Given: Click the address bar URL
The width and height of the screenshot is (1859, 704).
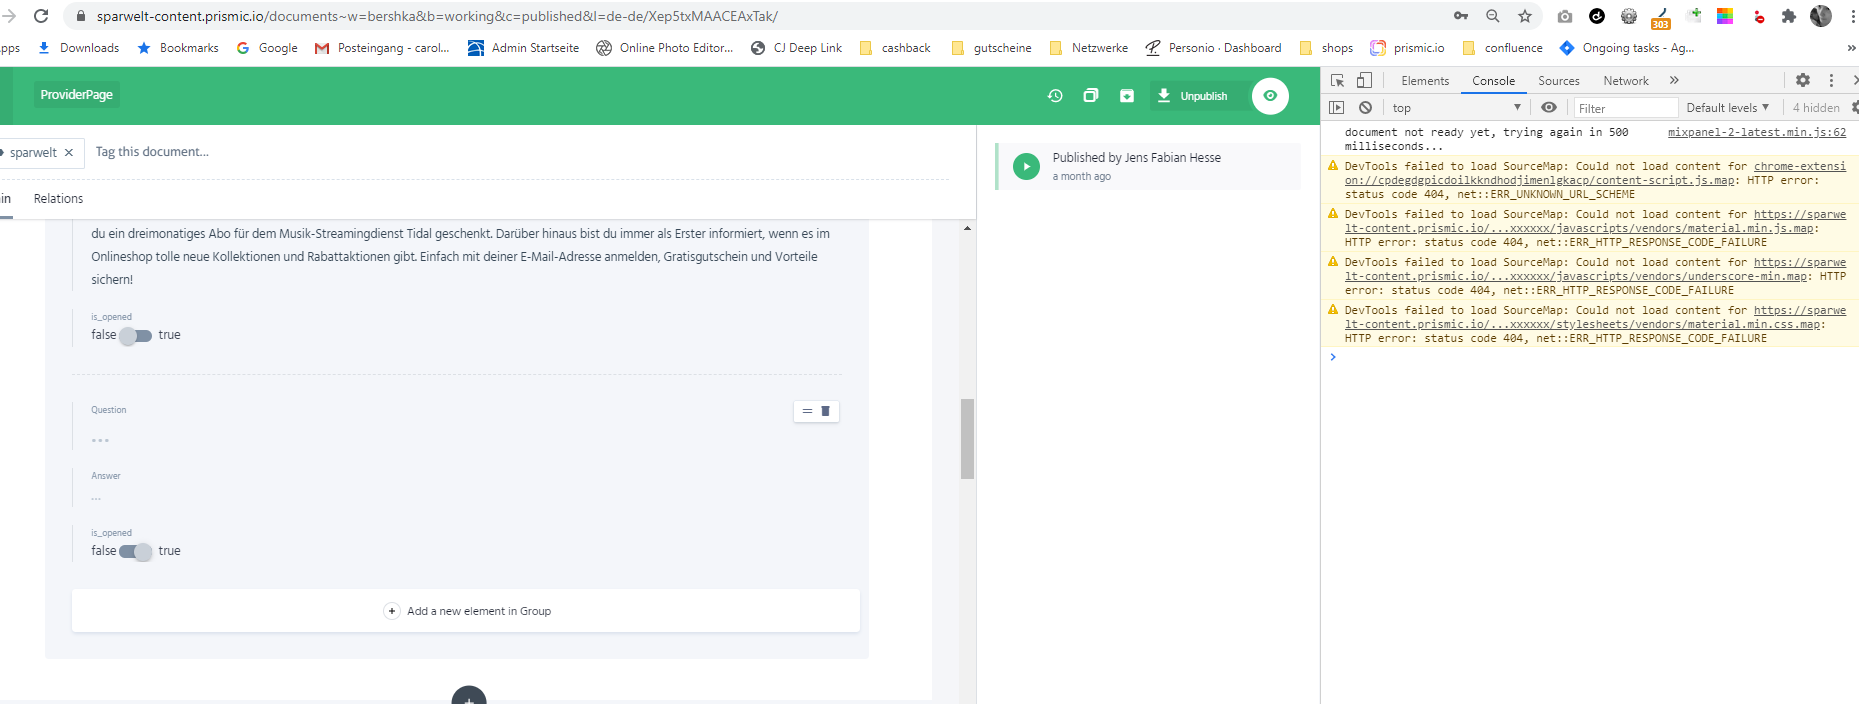Looking at the screenshot, I should [437, 16].
